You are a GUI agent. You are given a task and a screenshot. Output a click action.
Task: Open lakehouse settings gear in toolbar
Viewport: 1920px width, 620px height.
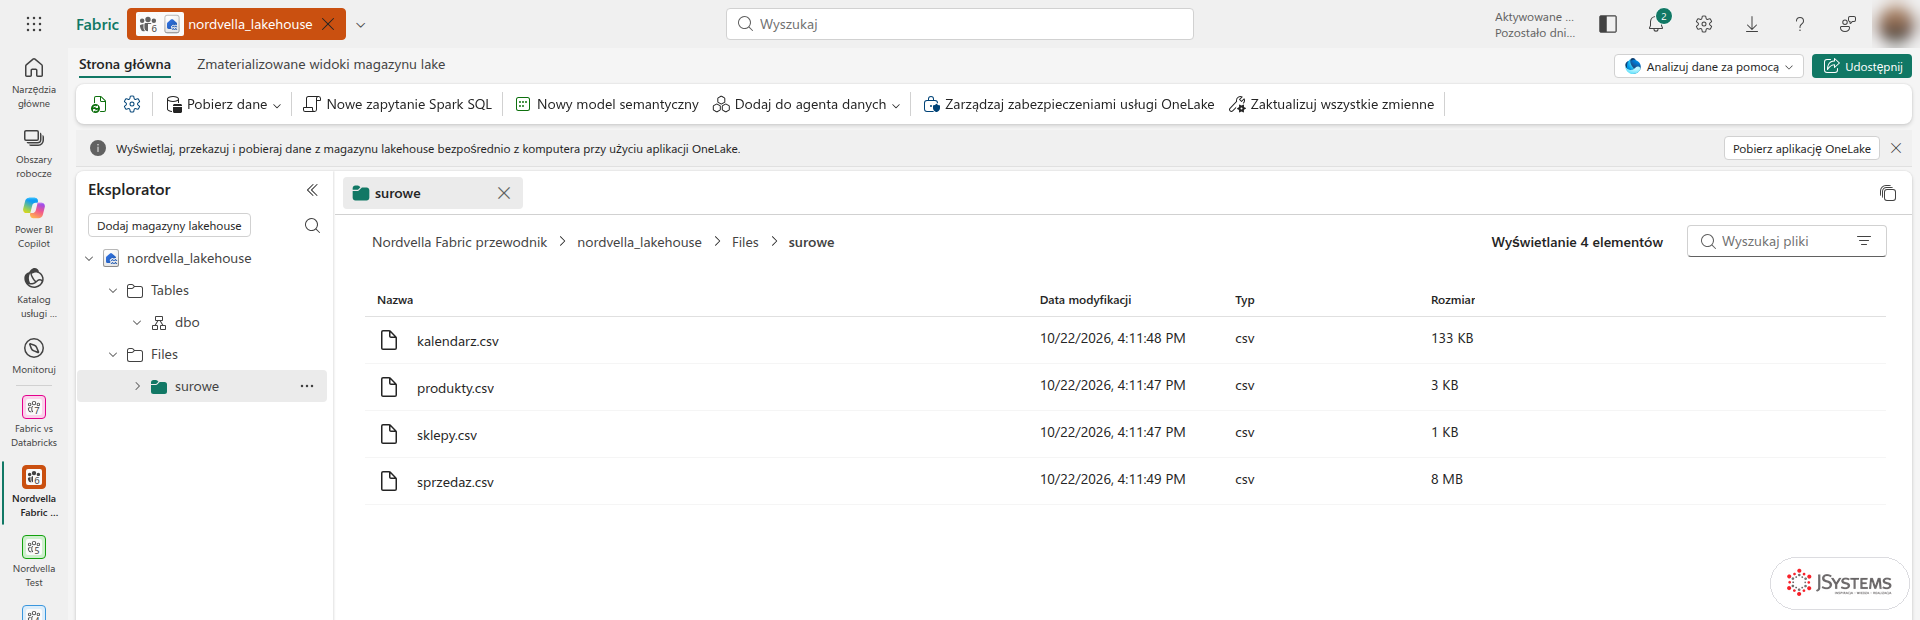pyautogui.click(x=132, y=104)
